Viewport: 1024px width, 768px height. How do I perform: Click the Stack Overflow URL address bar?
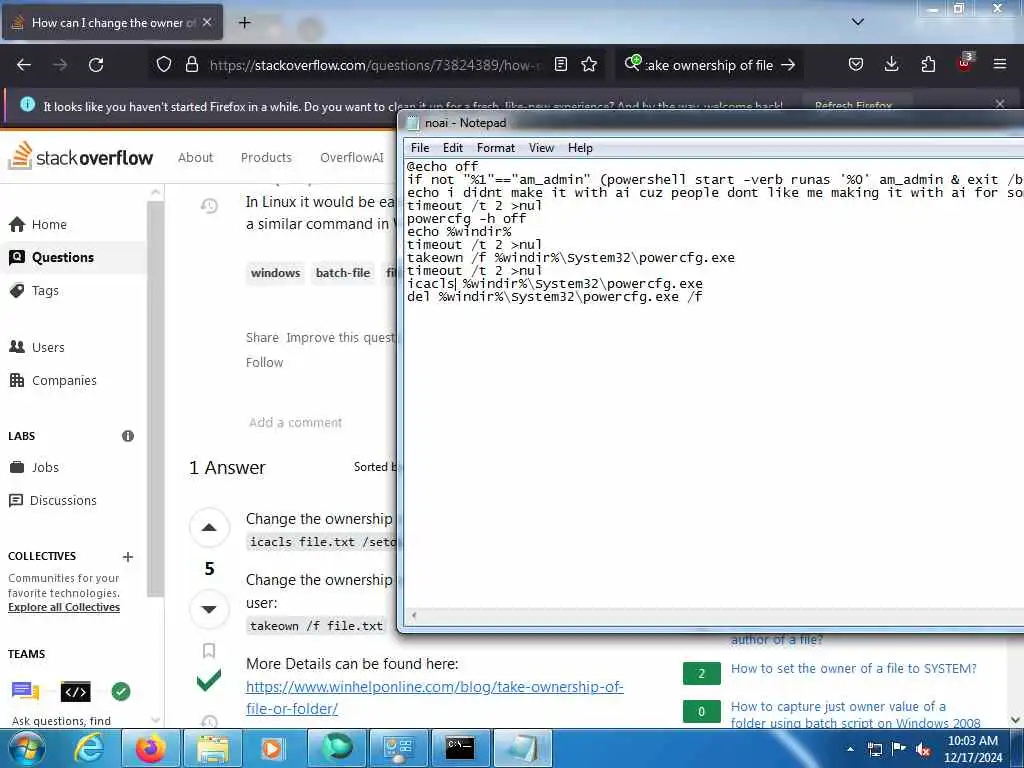click(x=376, y=65)
